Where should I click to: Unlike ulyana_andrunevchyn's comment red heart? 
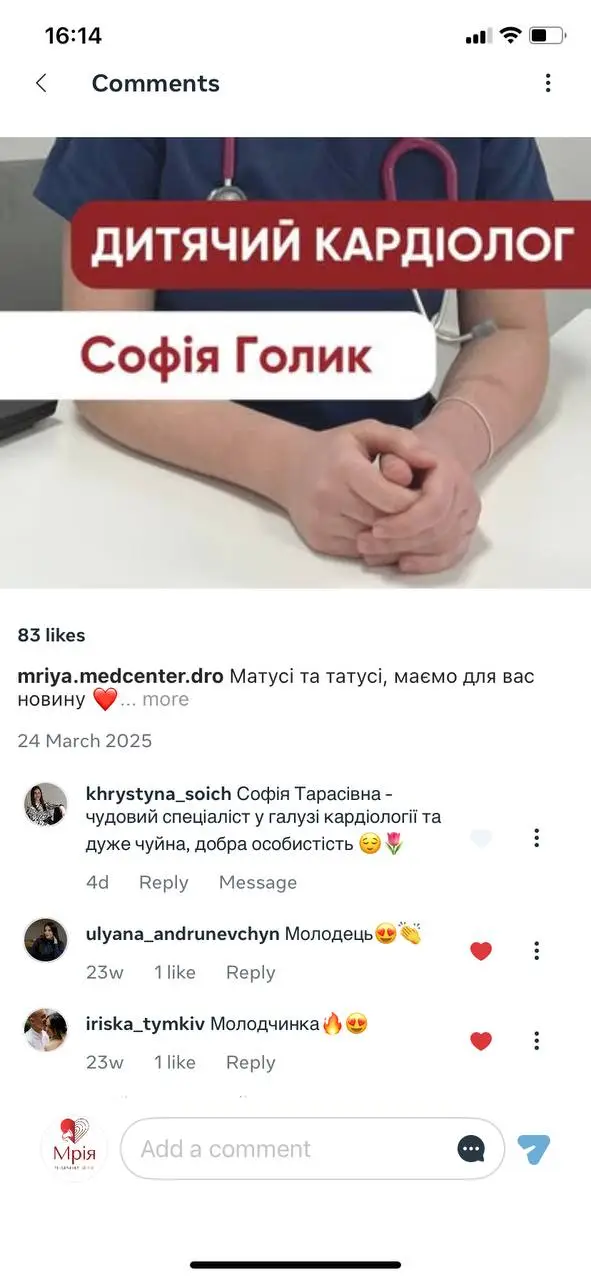[x=481, y=950]
